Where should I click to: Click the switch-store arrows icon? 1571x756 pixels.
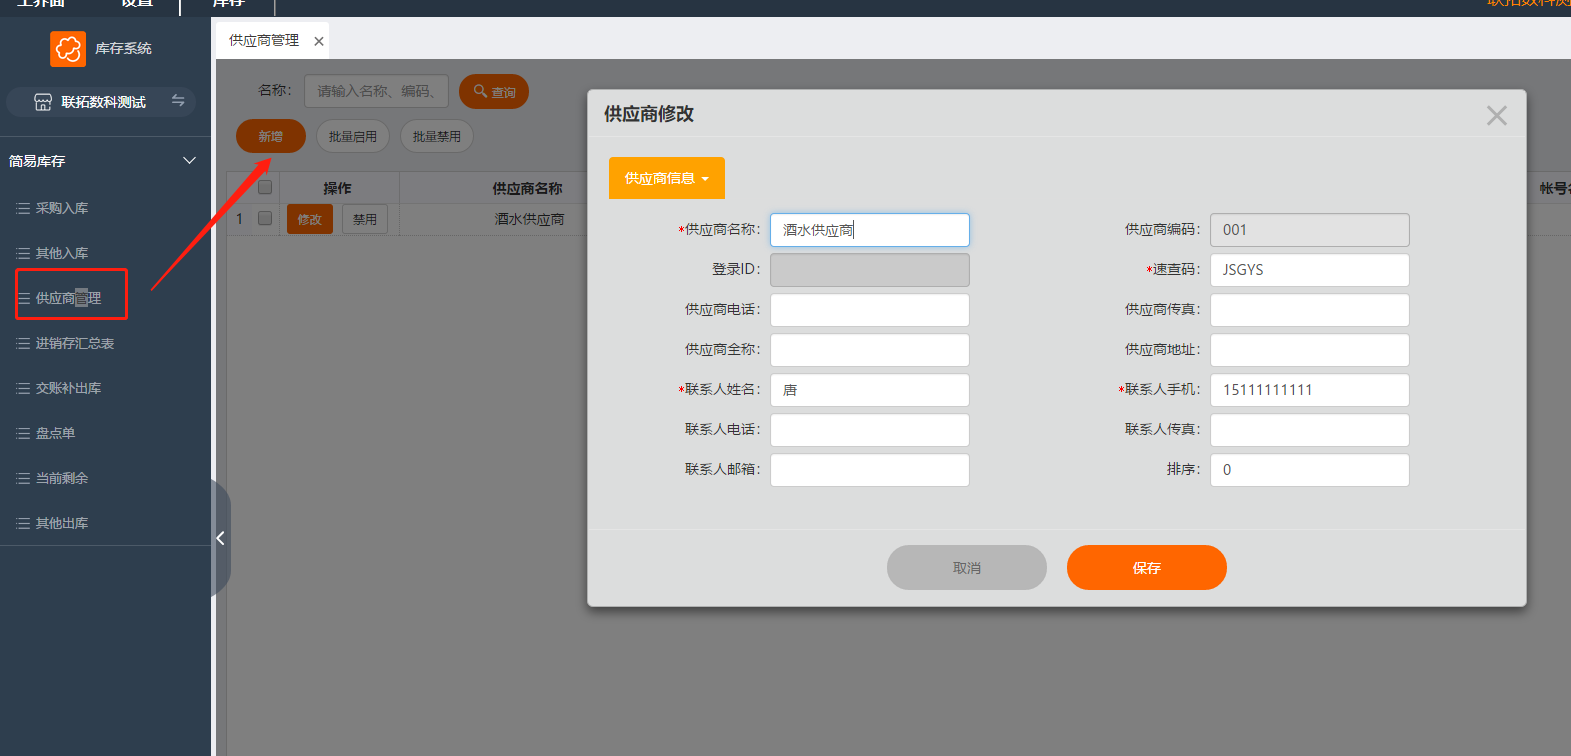click(x=178, y=100)
